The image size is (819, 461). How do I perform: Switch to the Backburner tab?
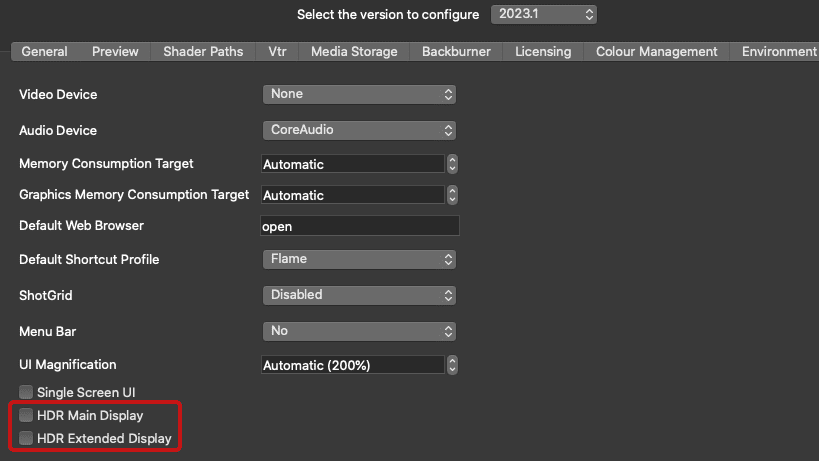point(457,52)
